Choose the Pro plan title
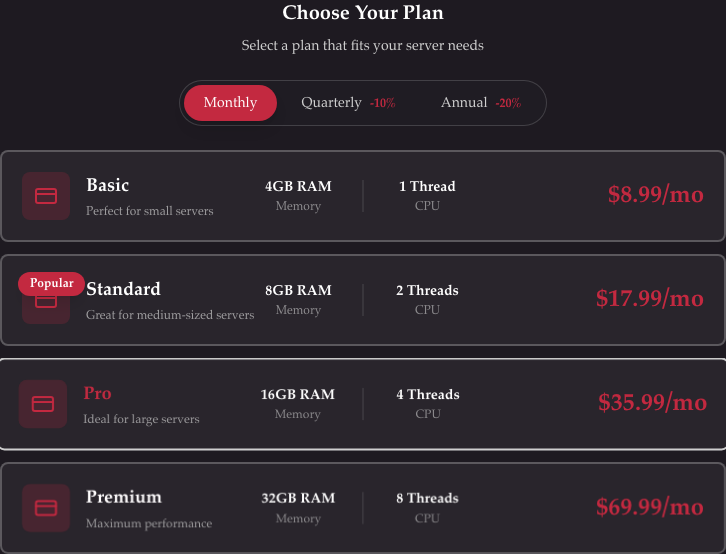Viewport: 726px width, 554px height. coord(97,393)
